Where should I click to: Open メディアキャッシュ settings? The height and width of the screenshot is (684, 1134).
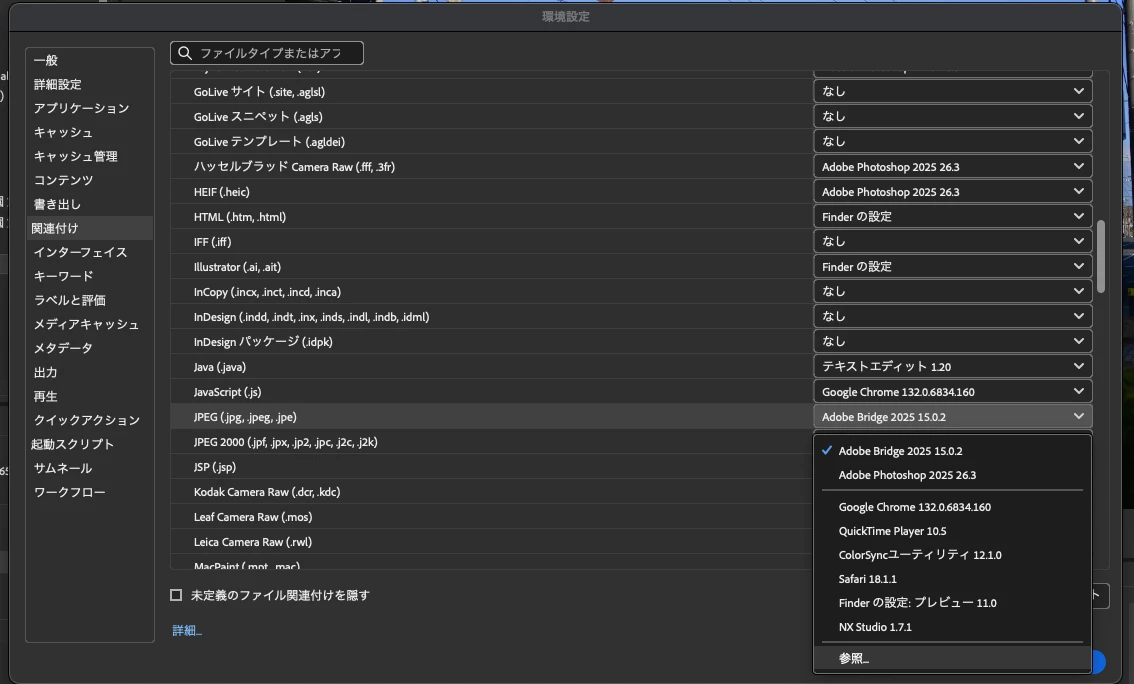tap(86, 324)
